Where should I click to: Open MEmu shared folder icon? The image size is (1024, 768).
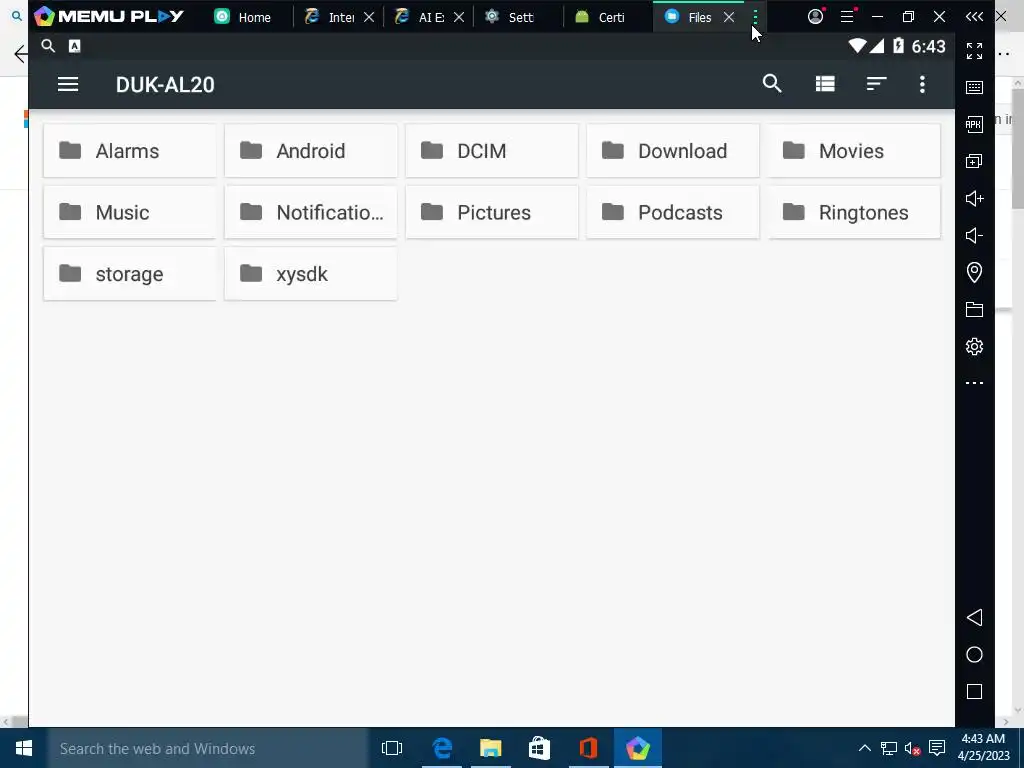click(974, 310)
